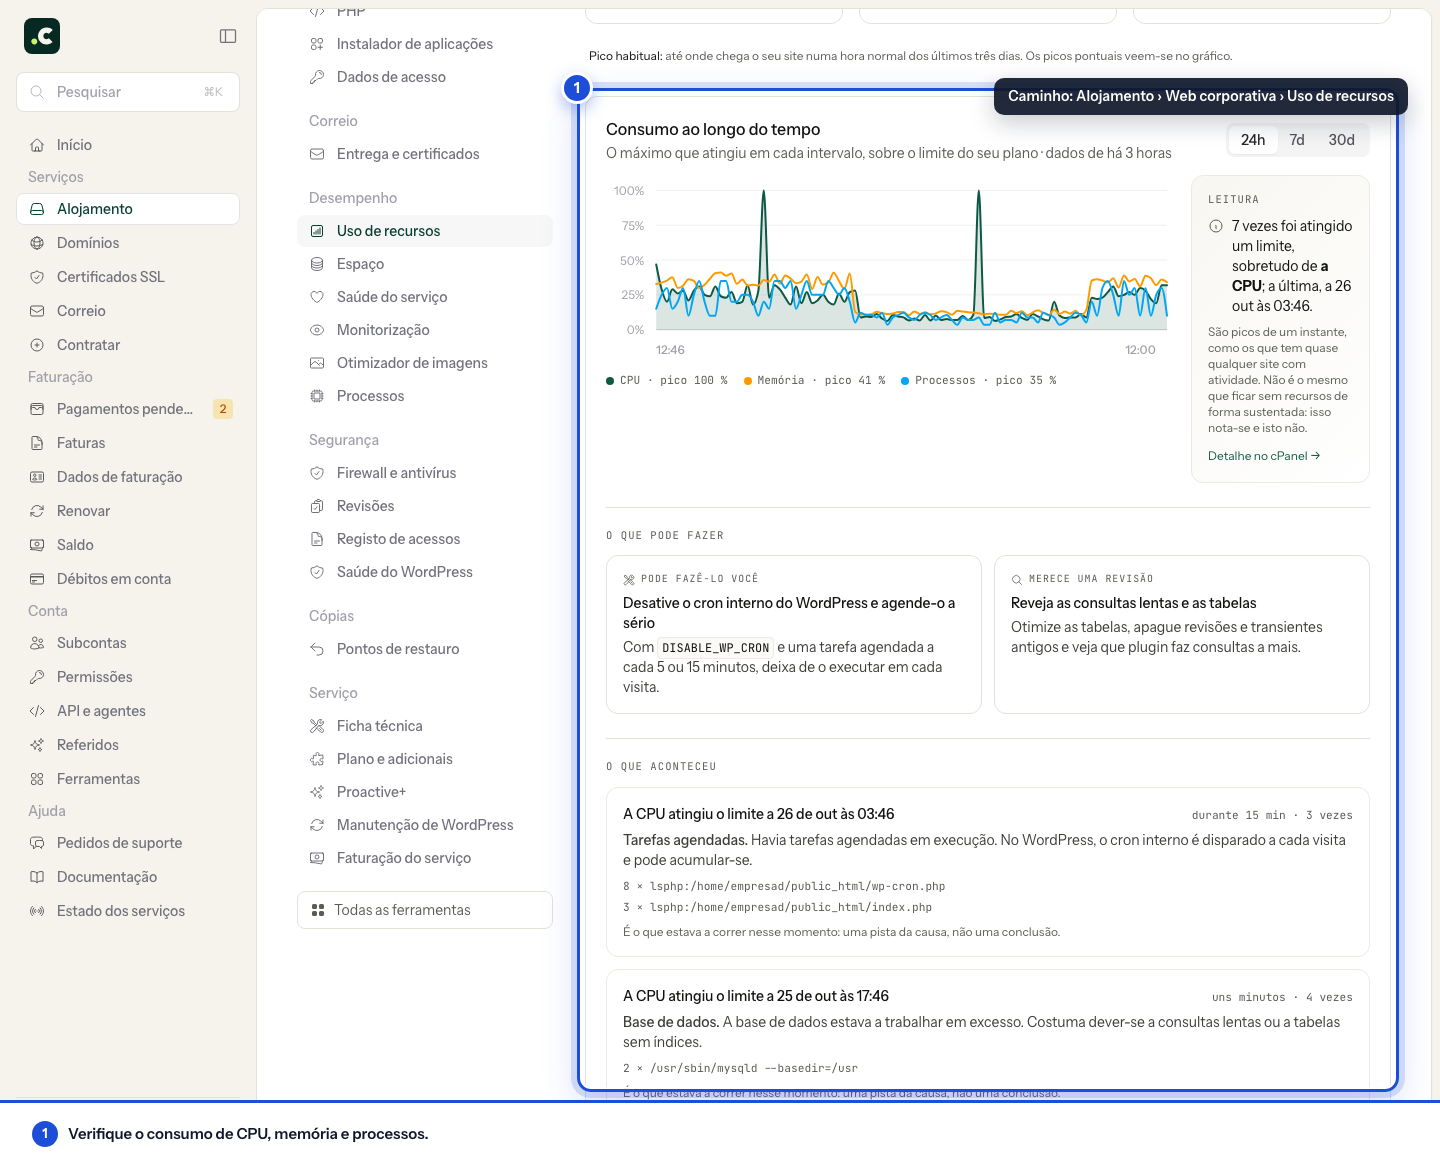
Task: Click the Renovar refresh icon
Action: 37,511
